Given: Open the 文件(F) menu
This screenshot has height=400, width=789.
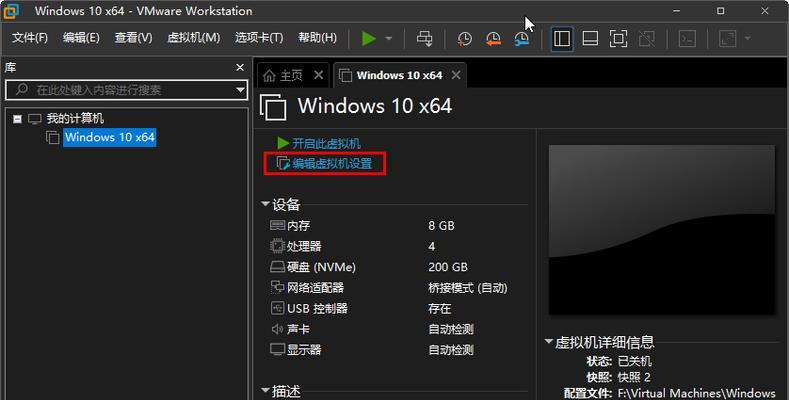Looking at the screenshot, I should pyautogui.click(x=30, y=38).
